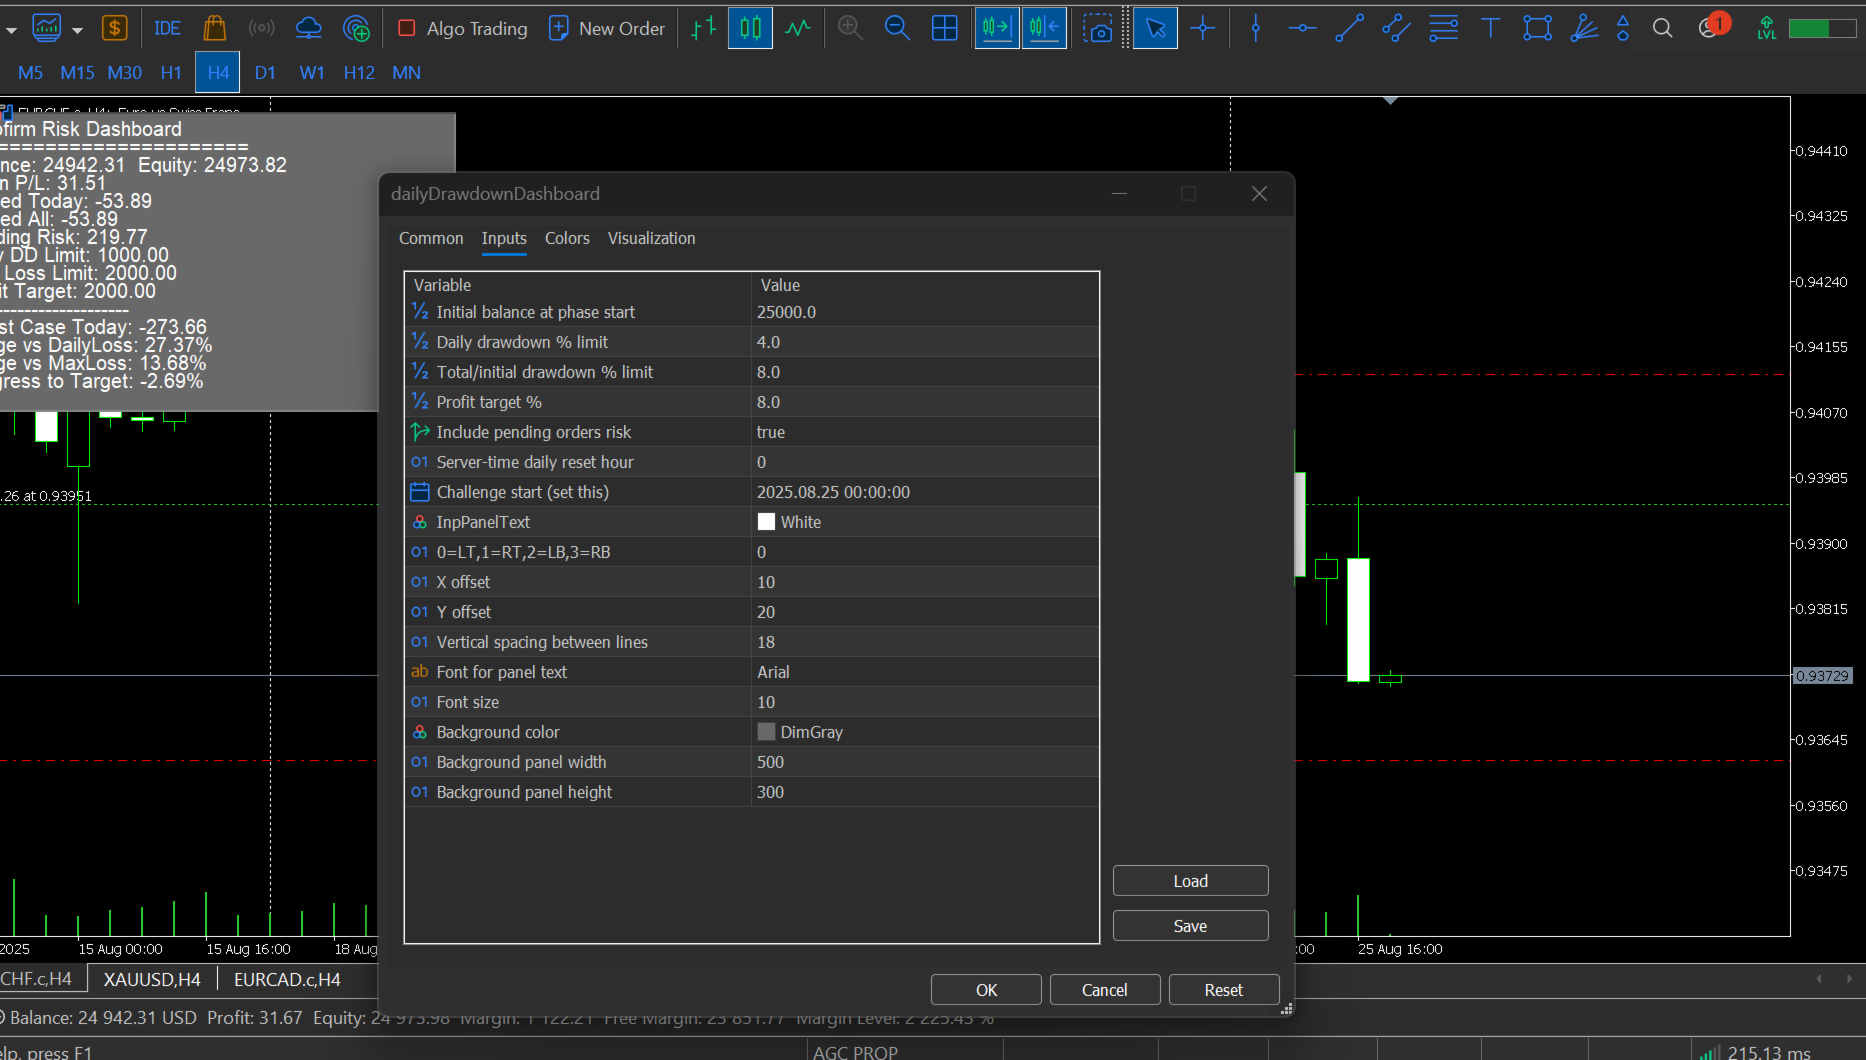Image resolution: width=1866 pixels, height=1060 pixels.
Task: Take a chart screenshot with camera icon
Action: (1097, 28)
